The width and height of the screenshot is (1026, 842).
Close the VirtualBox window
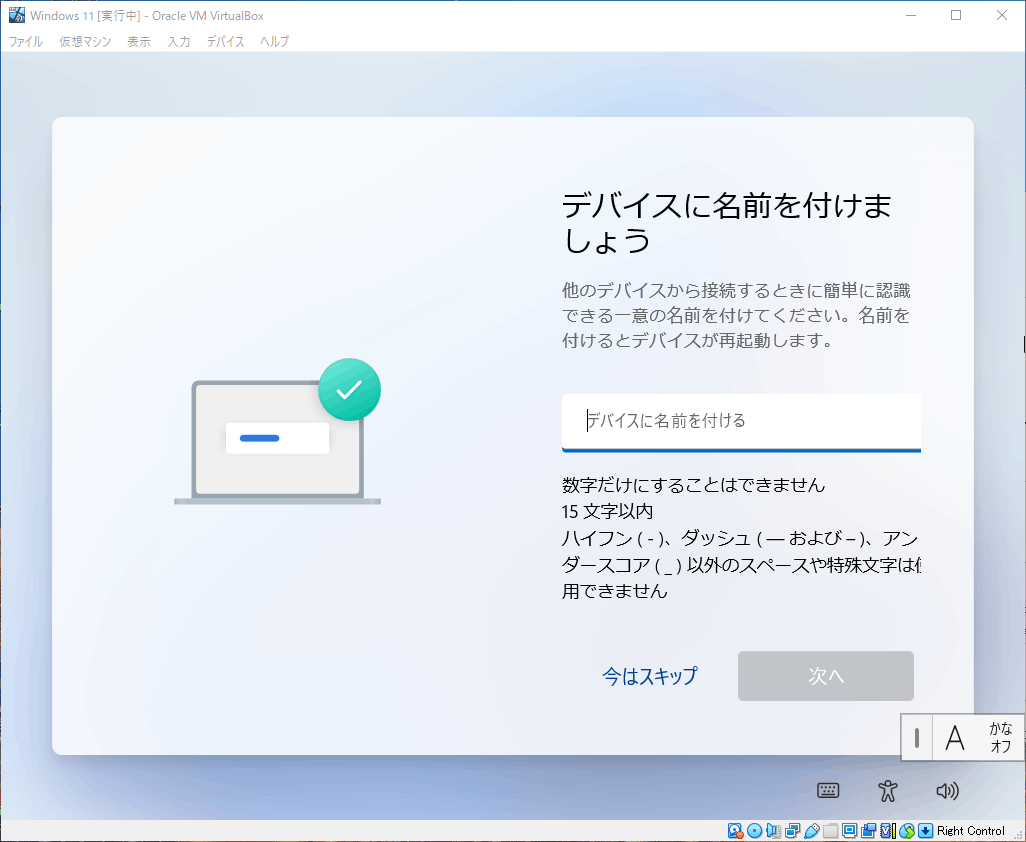(x=1002, y=15)
